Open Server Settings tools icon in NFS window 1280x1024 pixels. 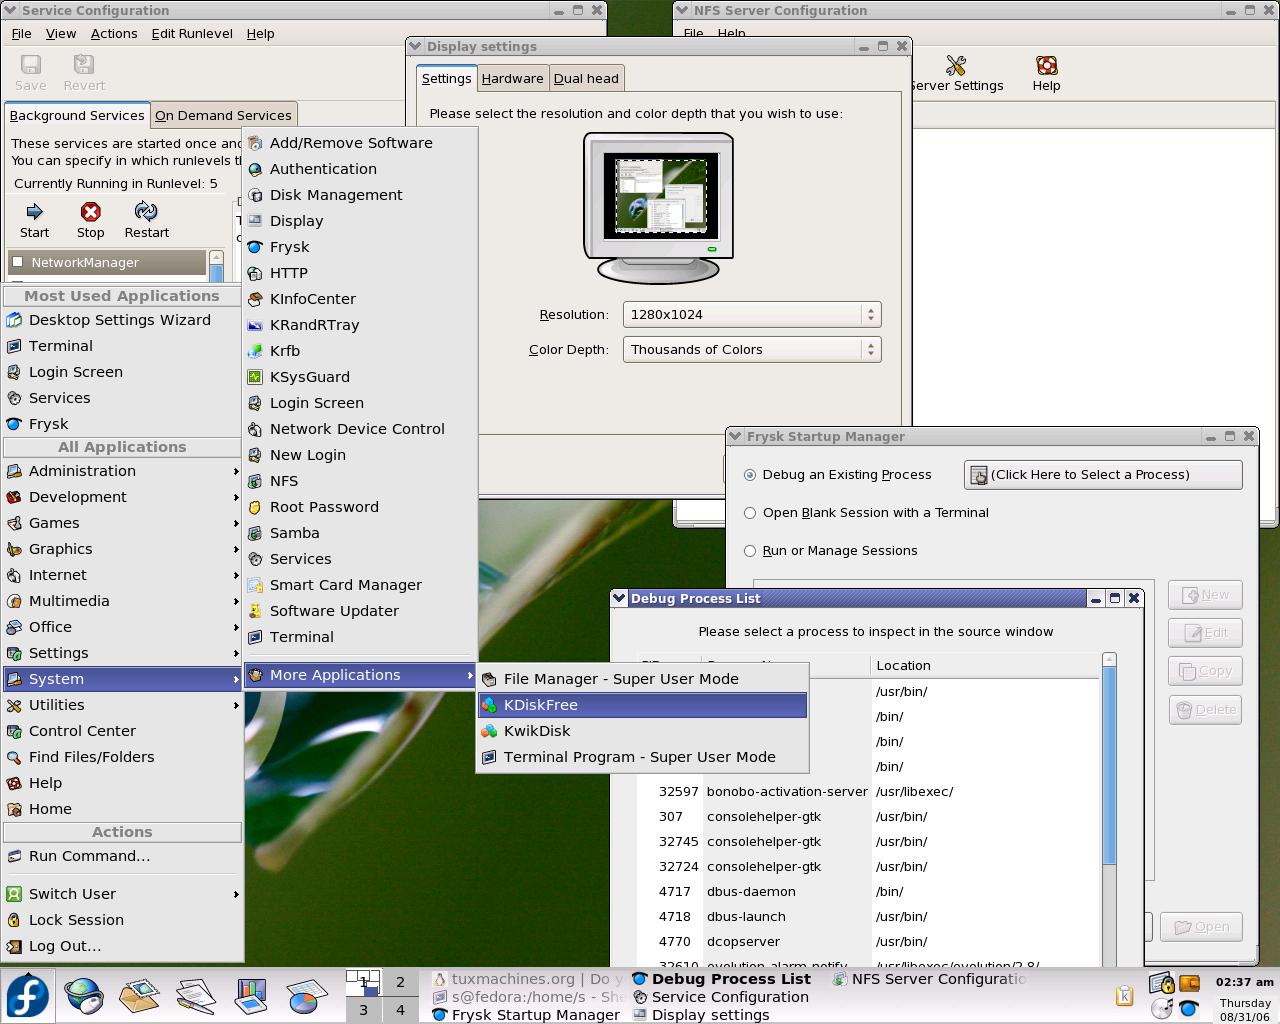956,66
